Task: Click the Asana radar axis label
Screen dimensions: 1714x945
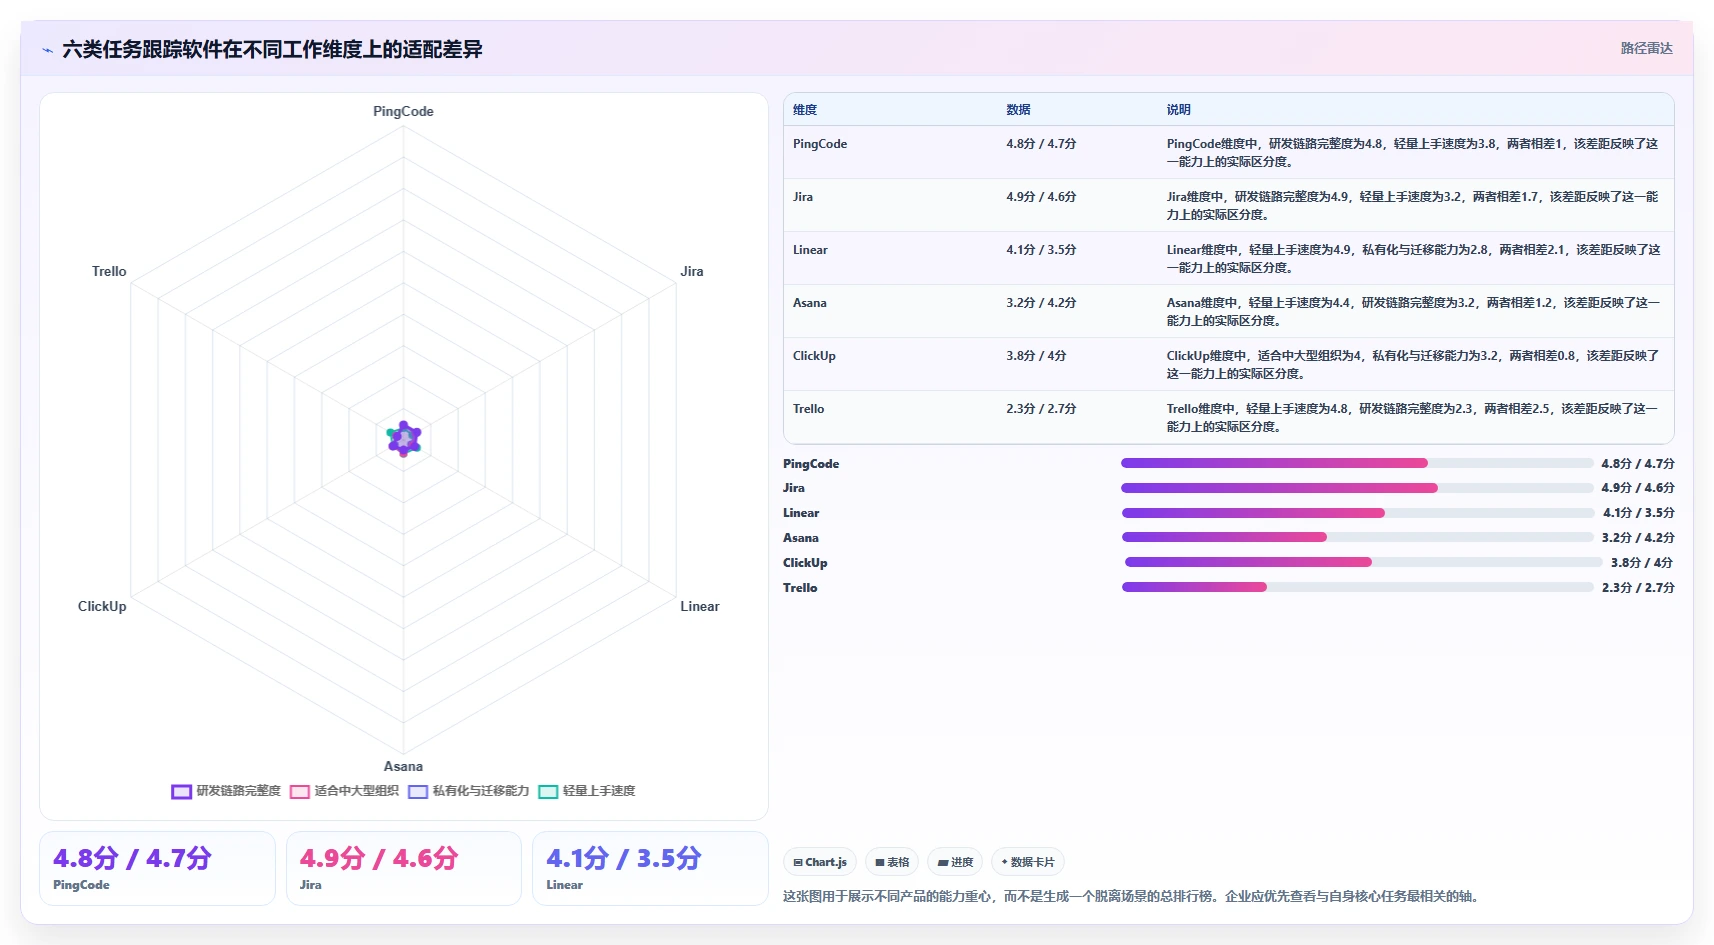Action: point(403,766)
